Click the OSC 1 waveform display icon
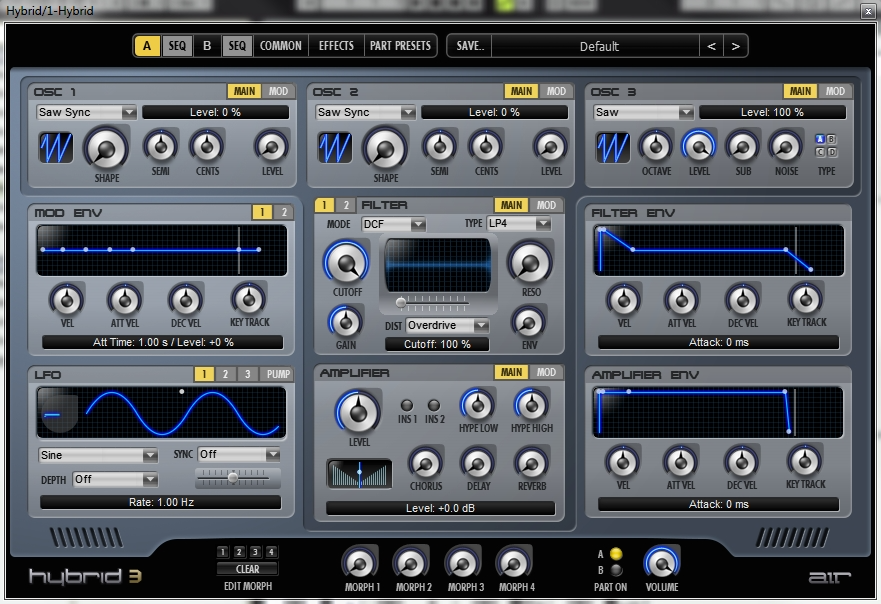 56,148
